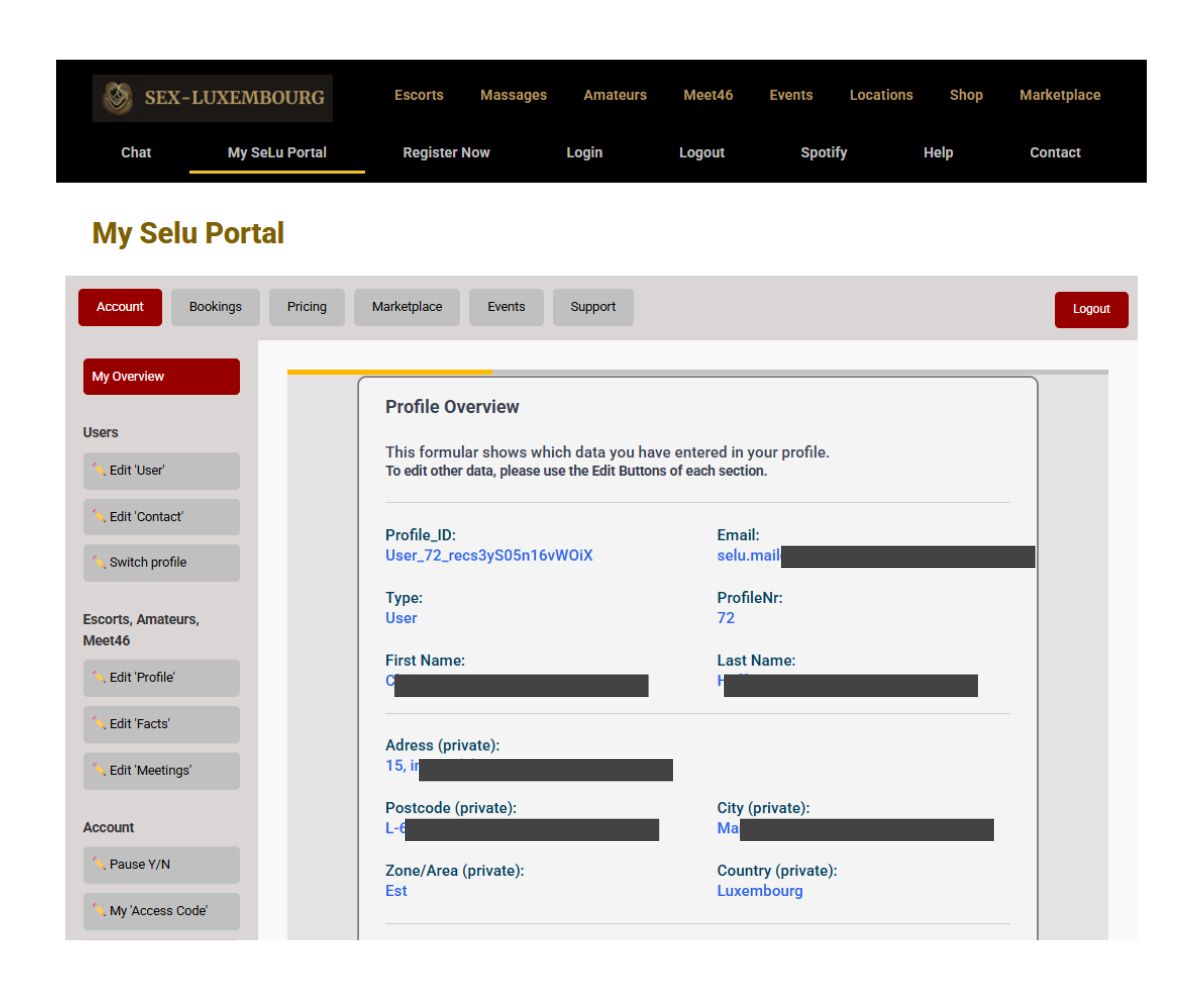Open the Pricing tab
The image size is (1200, 1000).
click(x=307, y=307)
